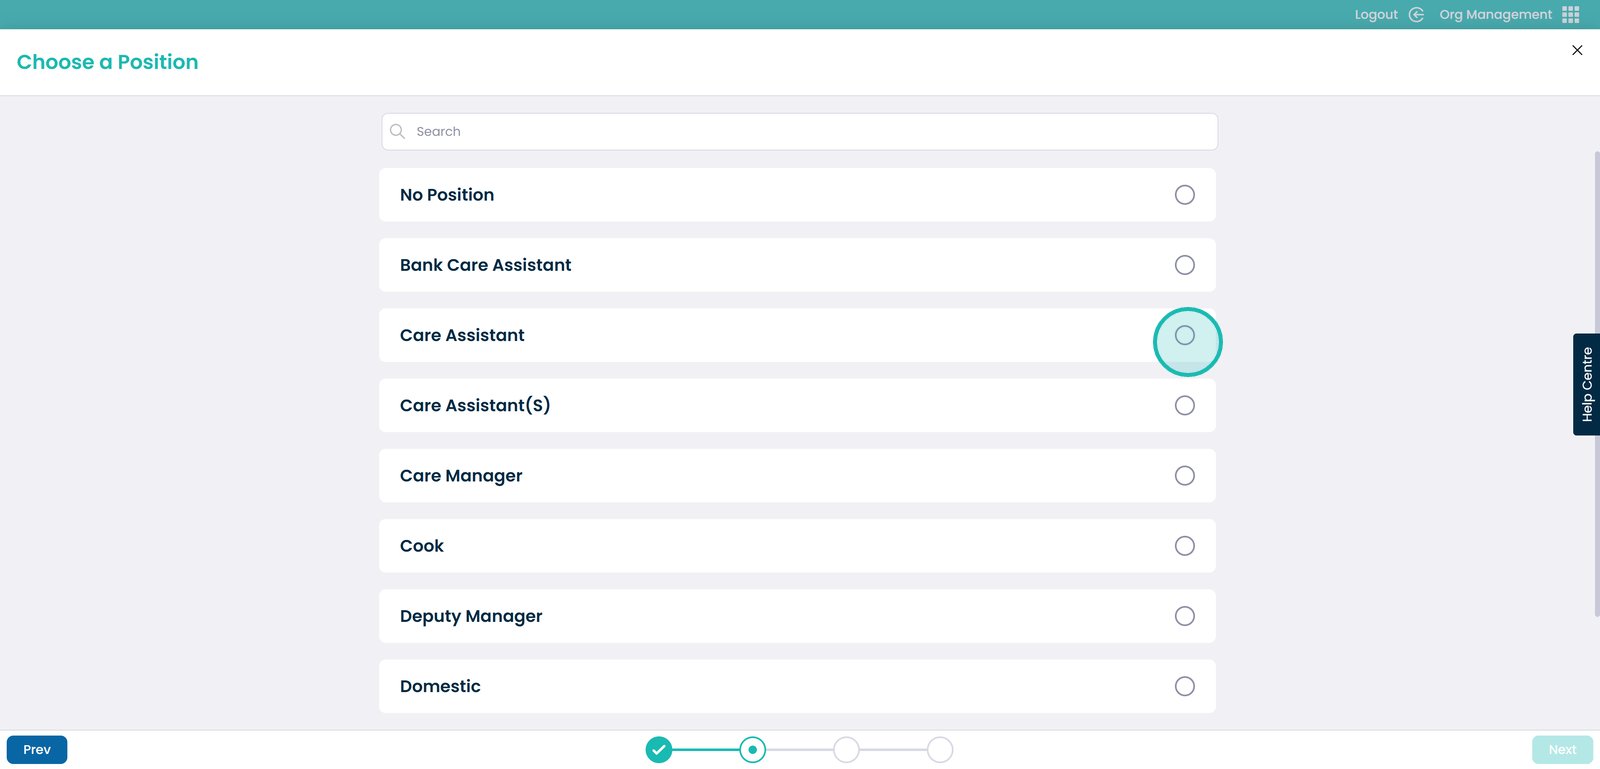Select the Bank Care Assistant radio button
Image resolution: width=1600 pixels, height=769 pixels.
[x=1185, y=265]
